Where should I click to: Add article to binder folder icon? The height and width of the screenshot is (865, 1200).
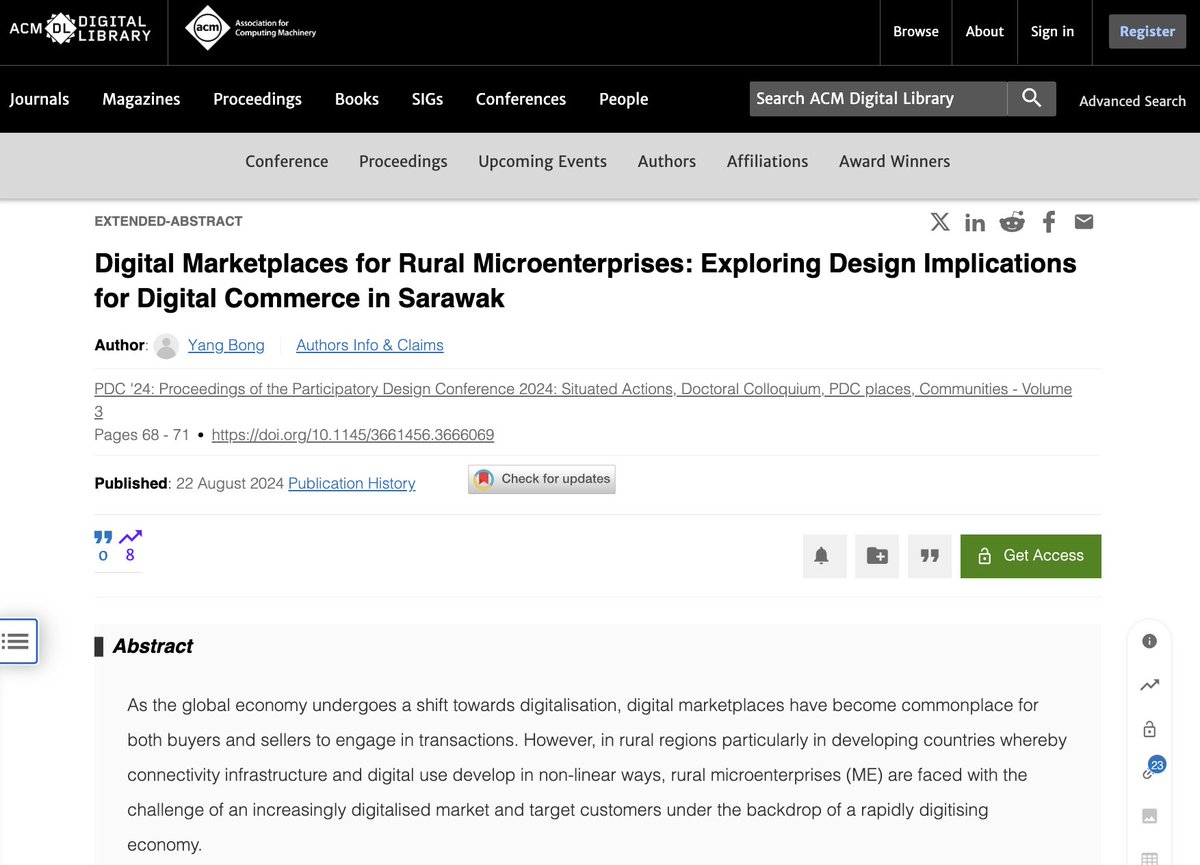(877, 556)
